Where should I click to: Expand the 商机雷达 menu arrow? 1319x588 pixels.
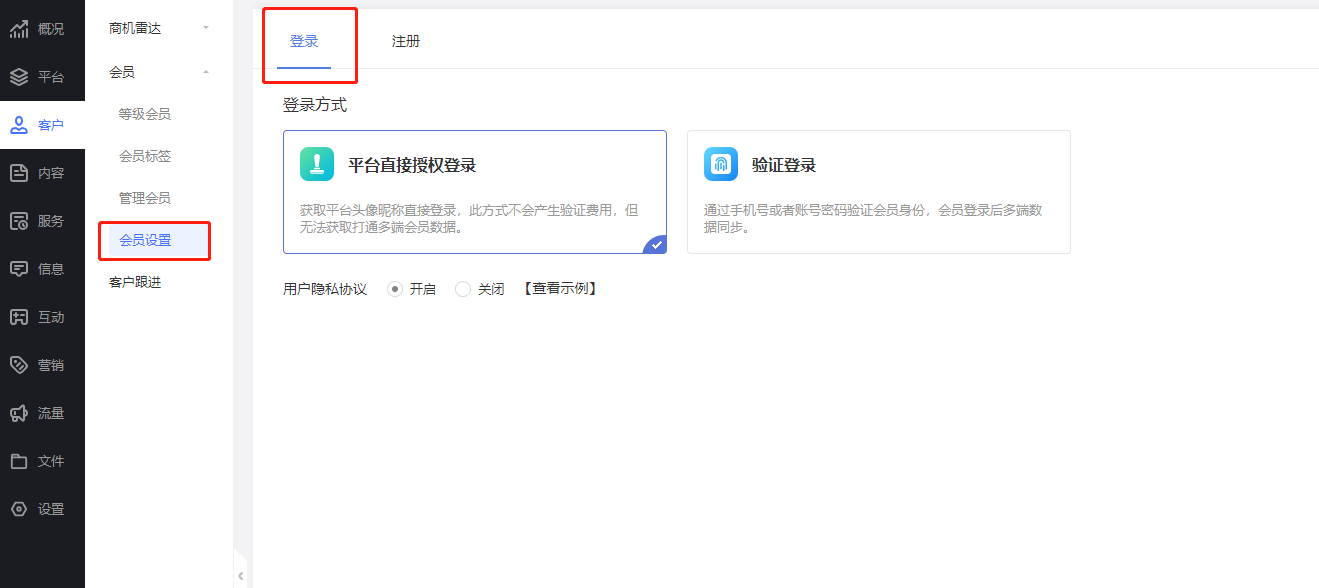click(x=206, y=28)
